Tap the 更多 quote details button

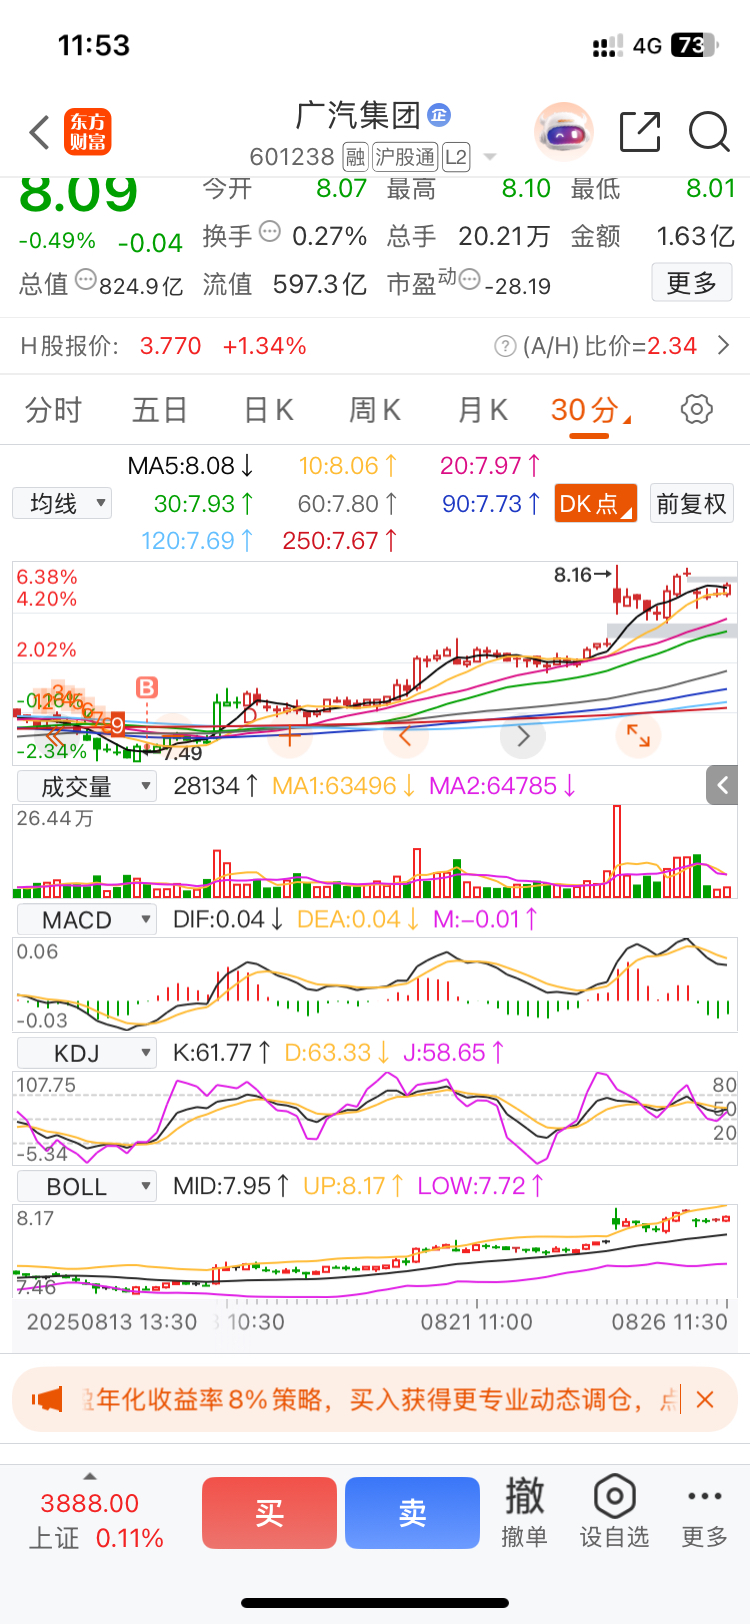coord(692,283)
